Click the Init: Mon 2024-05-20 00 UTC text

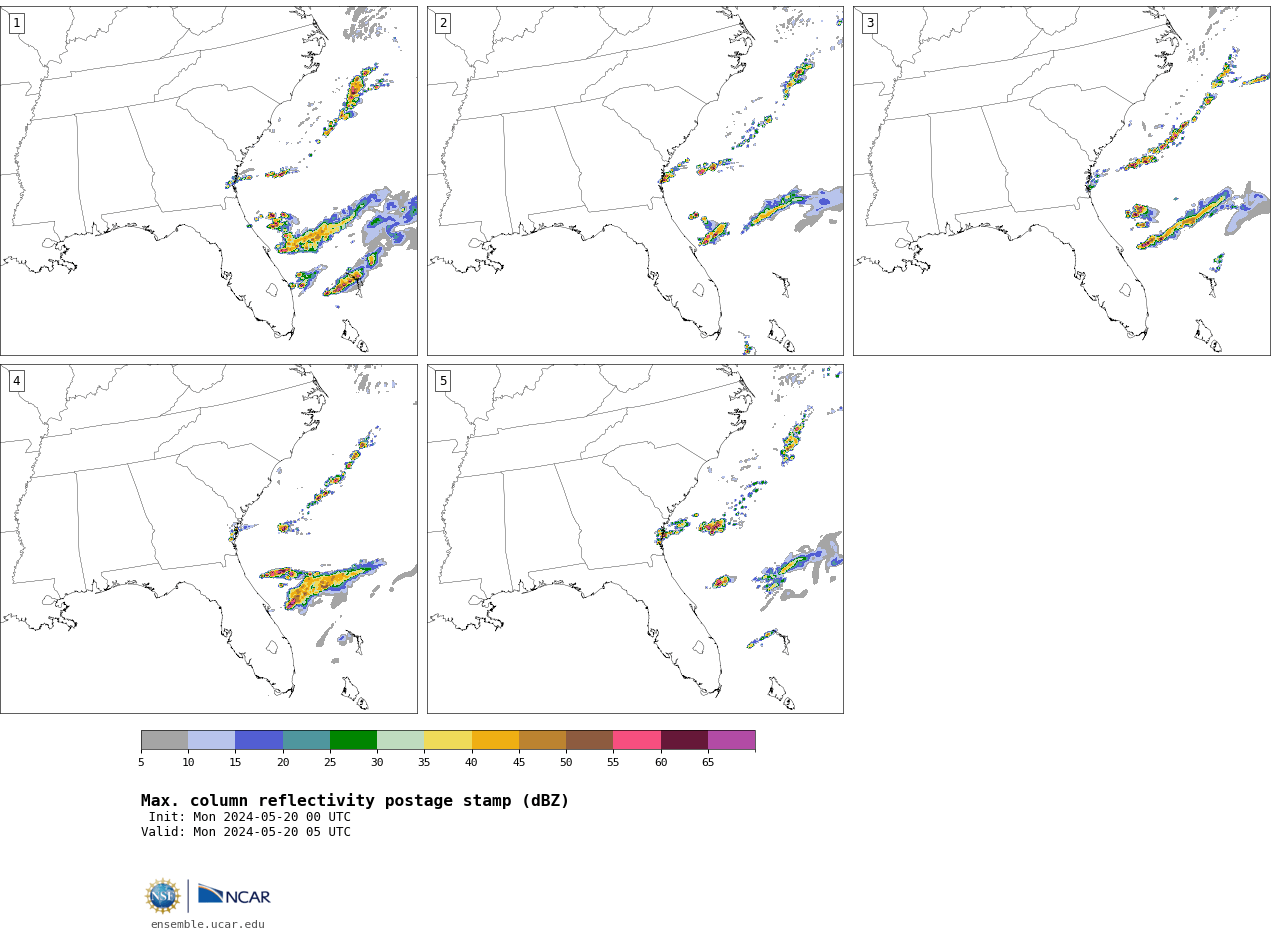pyautogui.click(x=250, y=817)
